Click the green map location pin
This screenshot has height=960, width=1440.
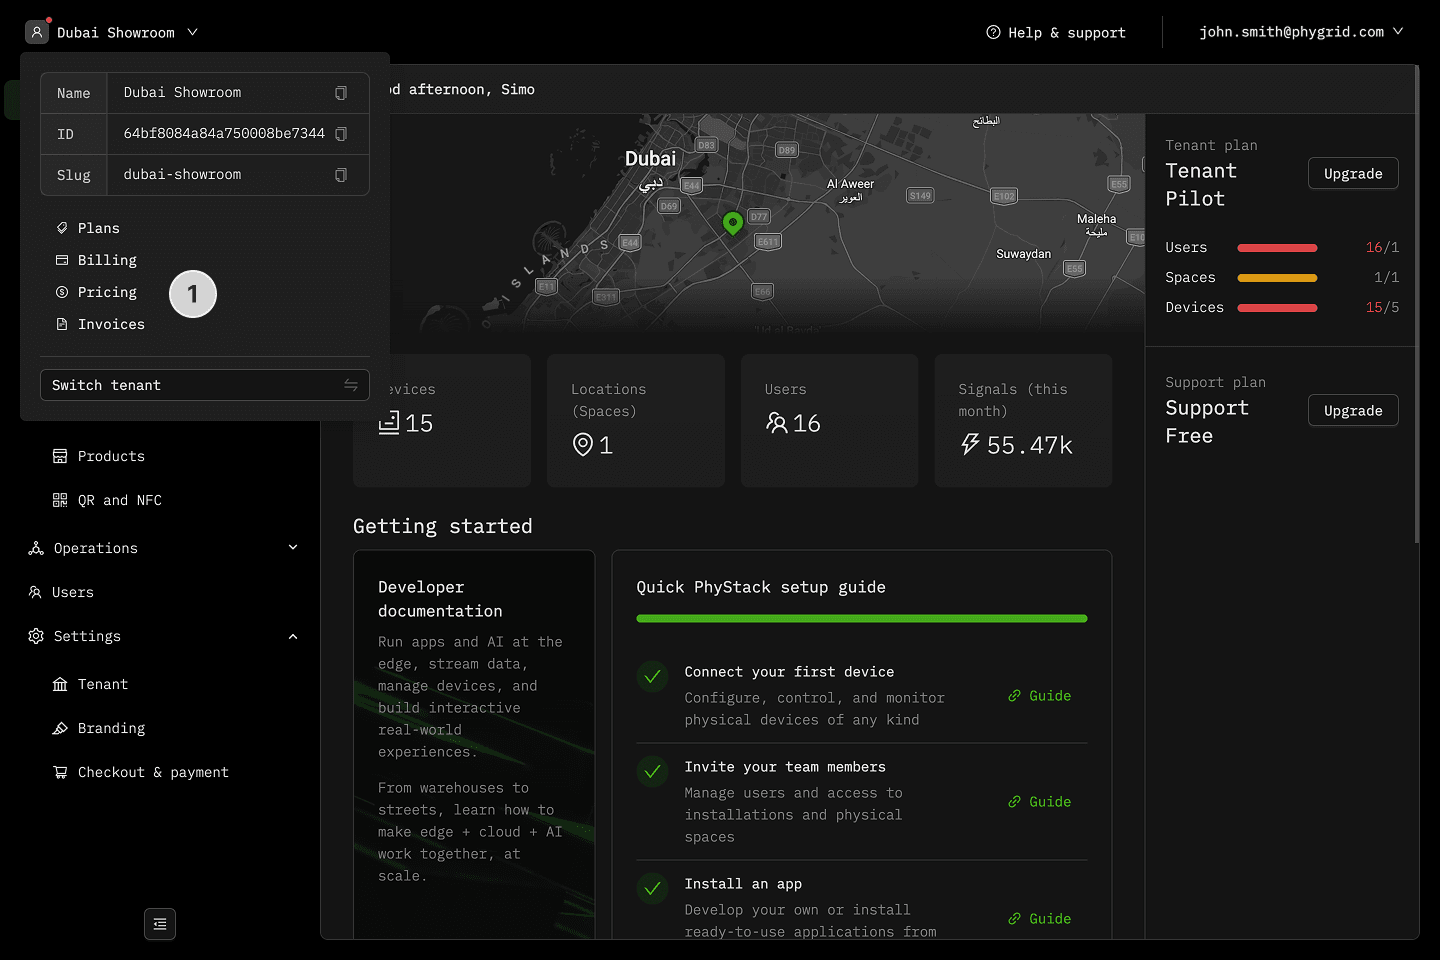pos(733,223)
